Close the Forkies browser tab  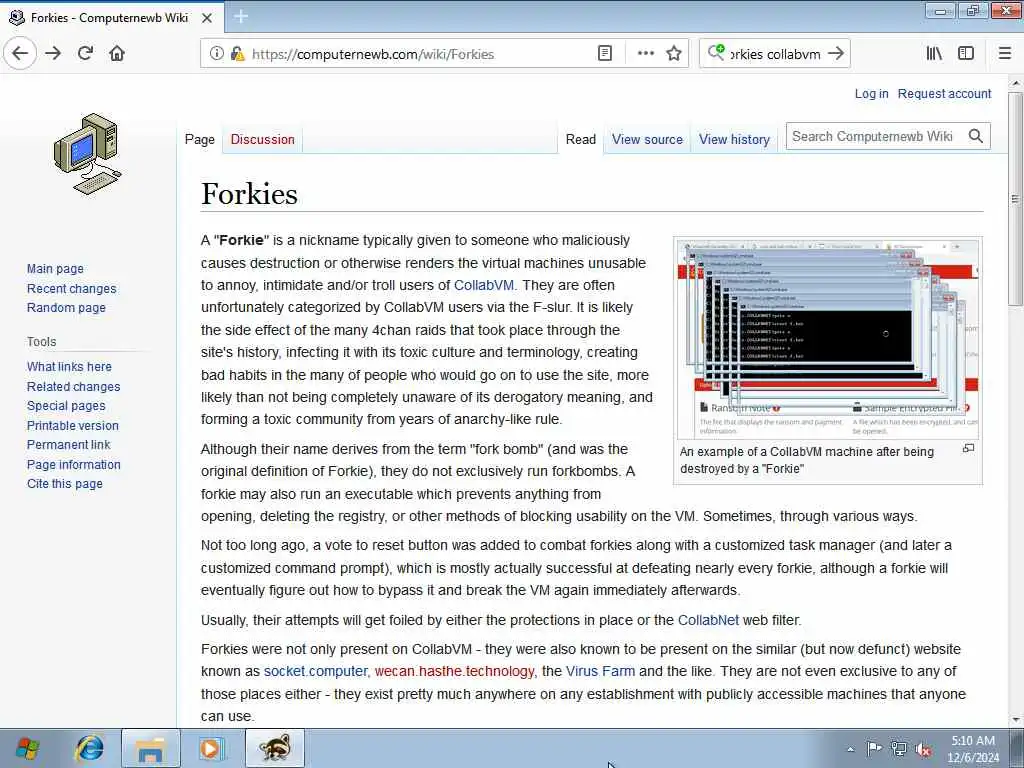pyautogui.click(x=207, y=18)
